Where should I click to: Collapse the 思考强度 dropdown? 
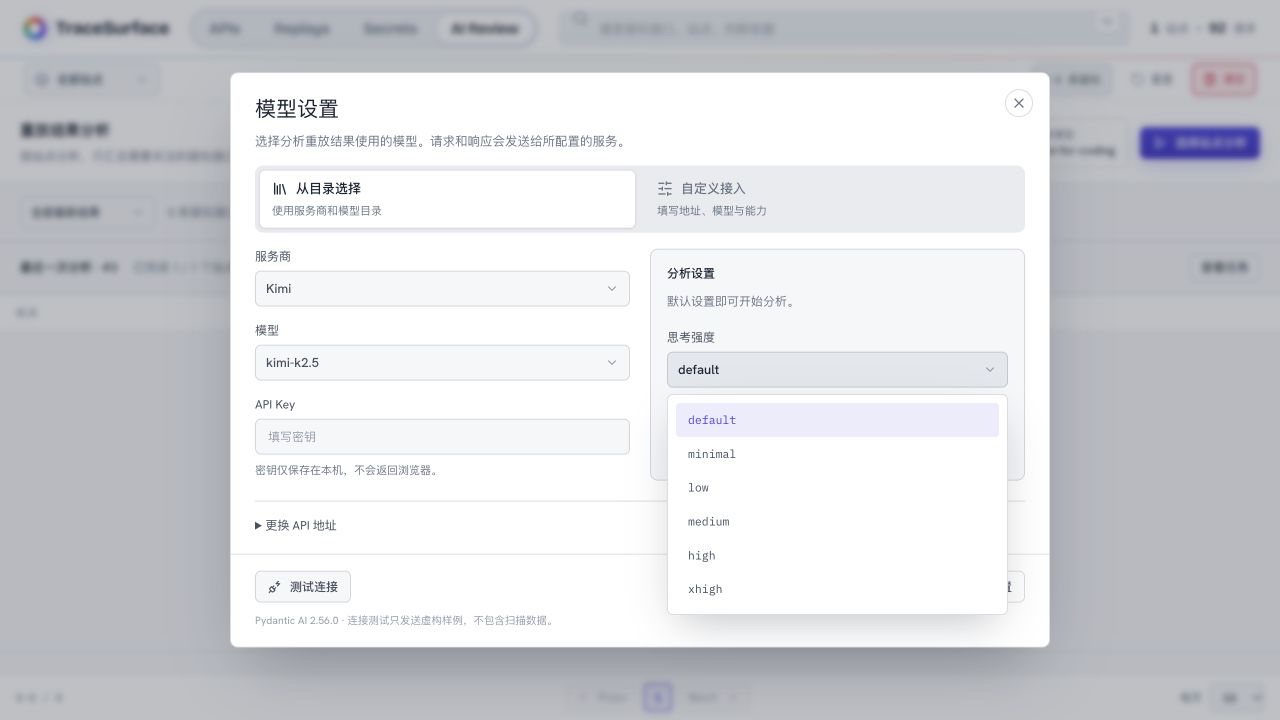coord(837,370)
